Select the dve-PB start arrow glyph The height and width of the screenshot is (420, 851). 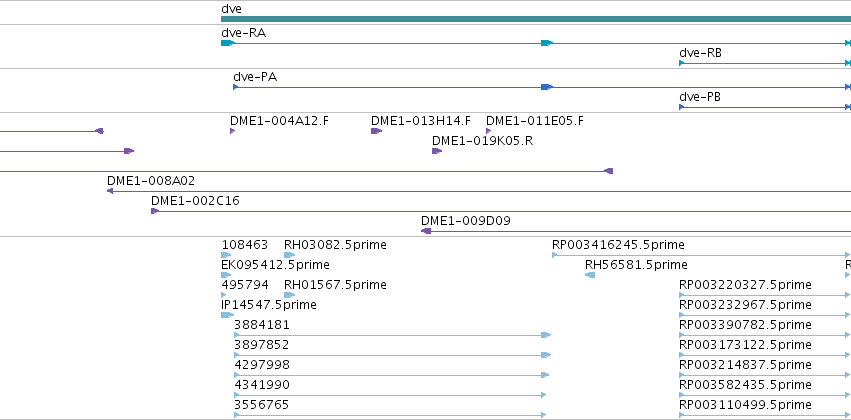(682, 107)
